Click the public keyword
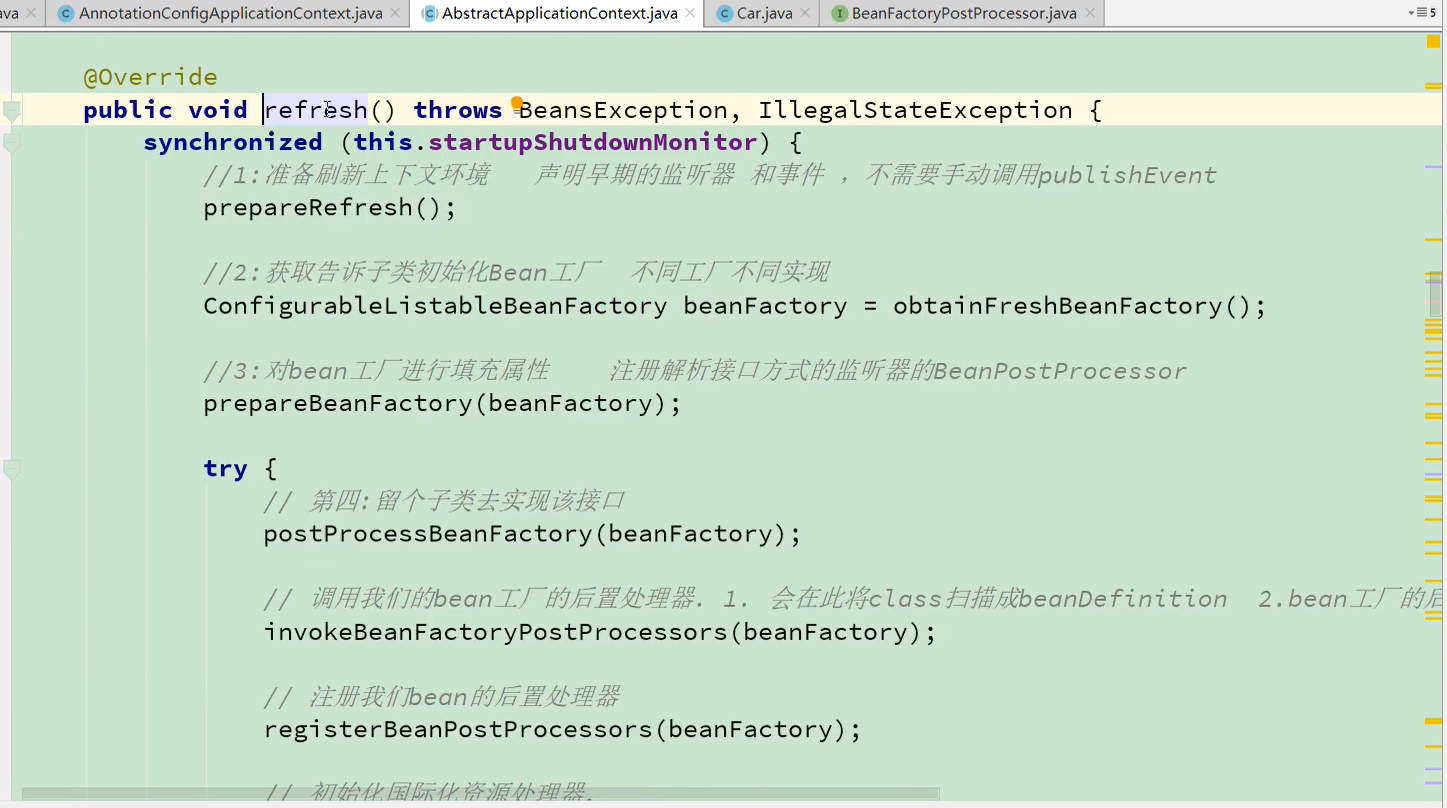Viewport: 1447px width, 808px height. tap(128, 110)
